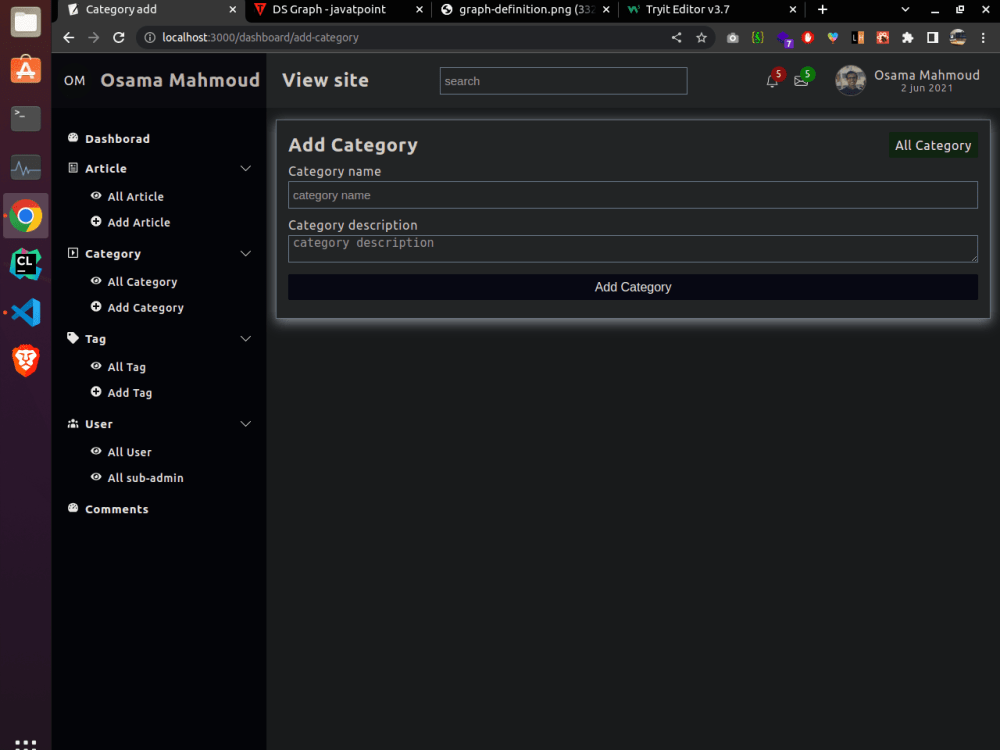Image resolution: width=1000 pixels, height=750 pixels.
Task: Submit with the Add Category button
Action: coord(633,287)
